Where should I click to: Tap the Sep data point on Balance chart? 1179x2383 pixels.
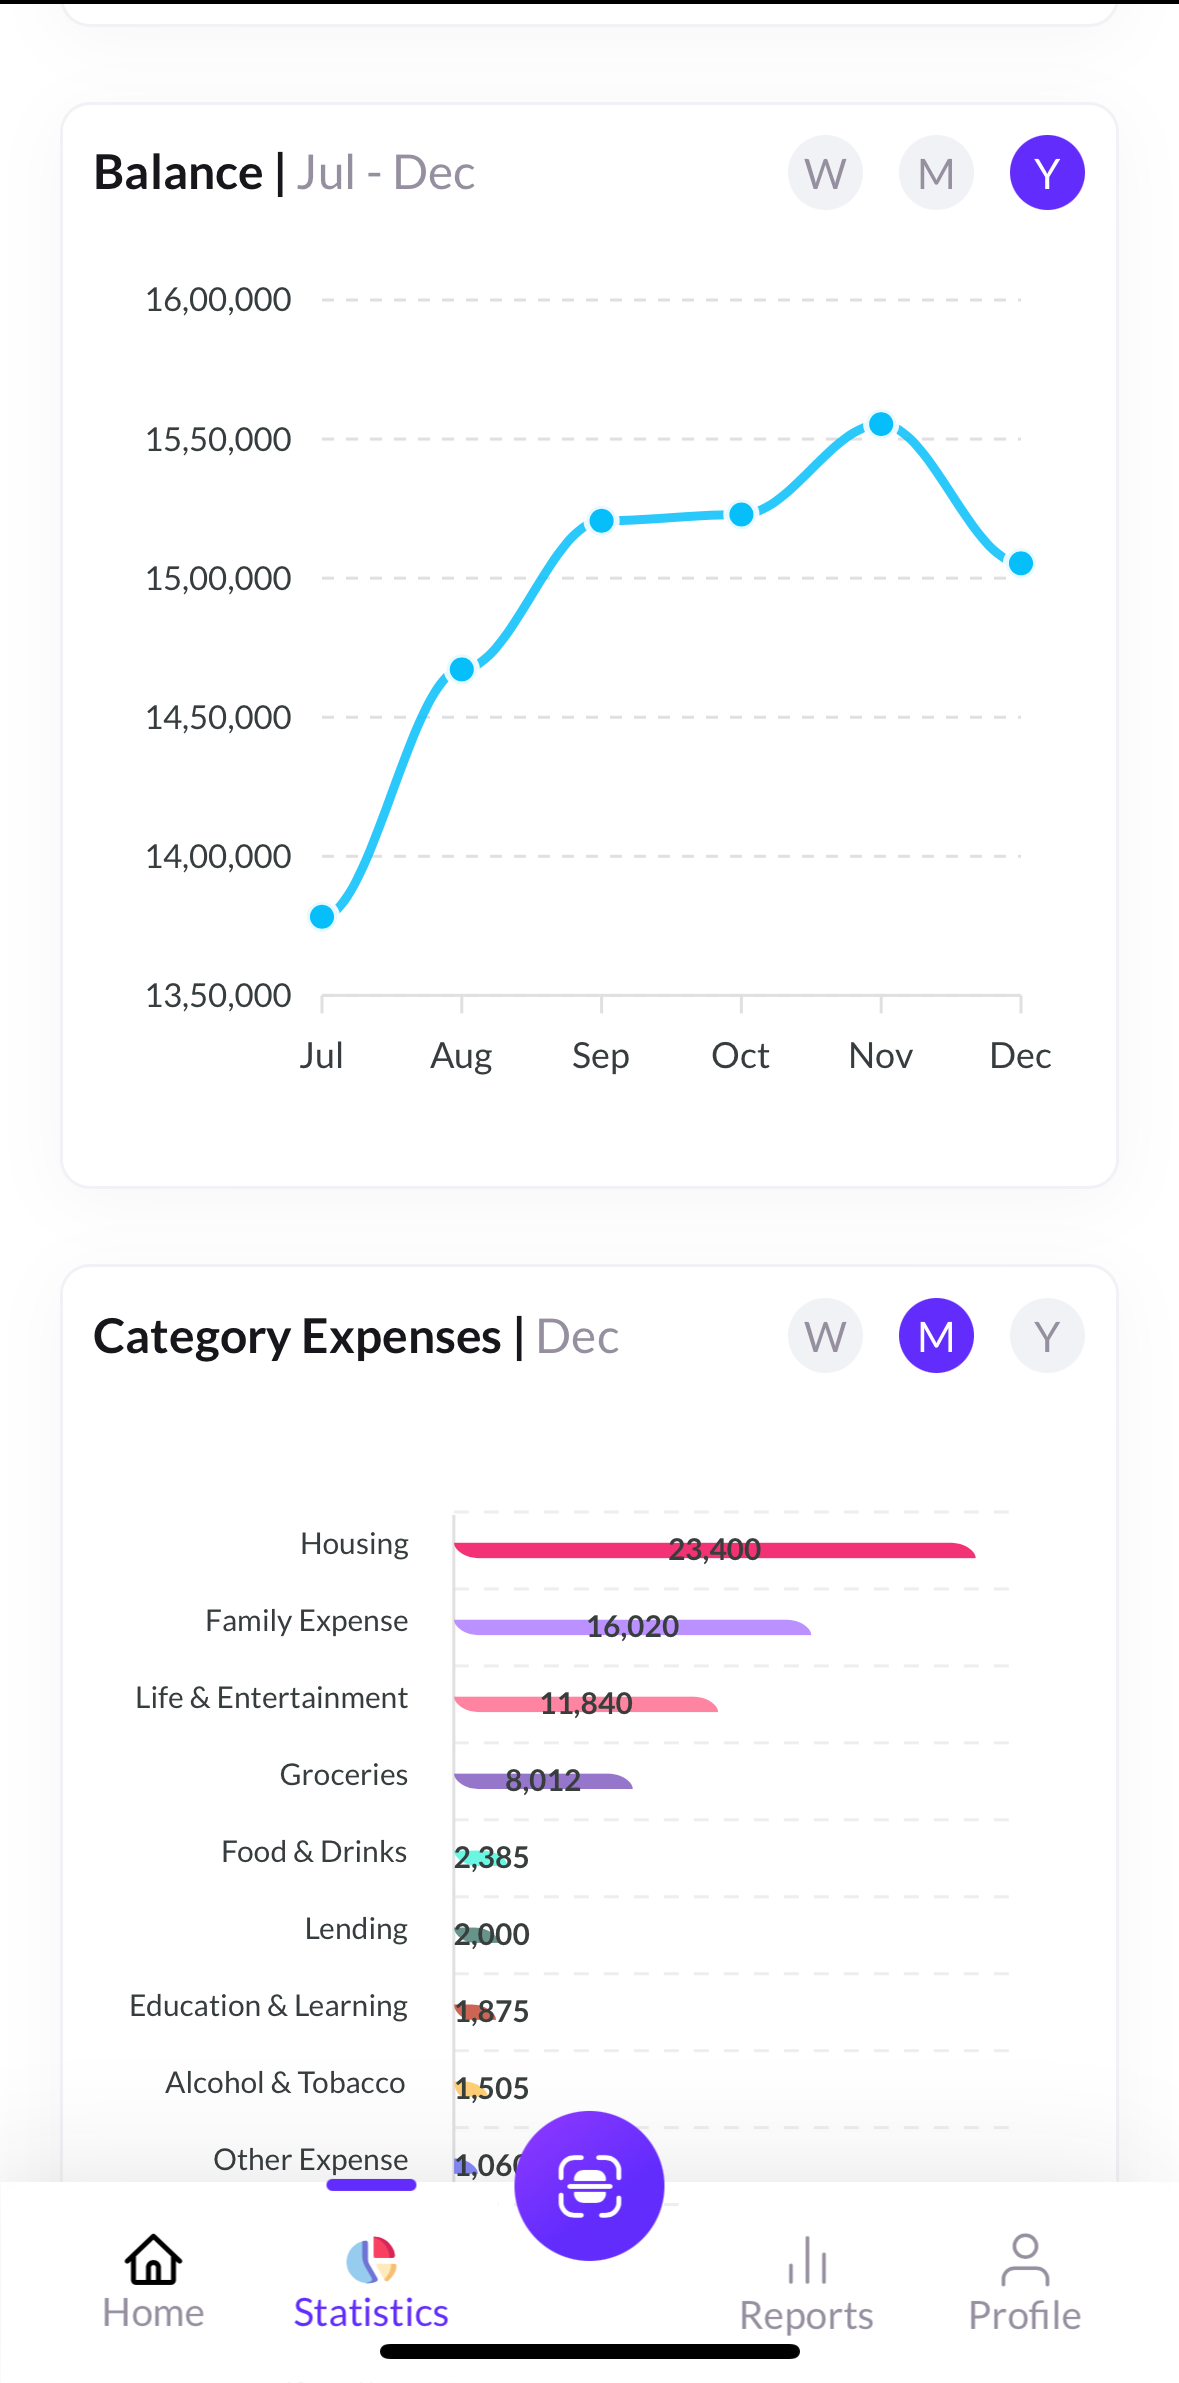[x=601, y=521]
